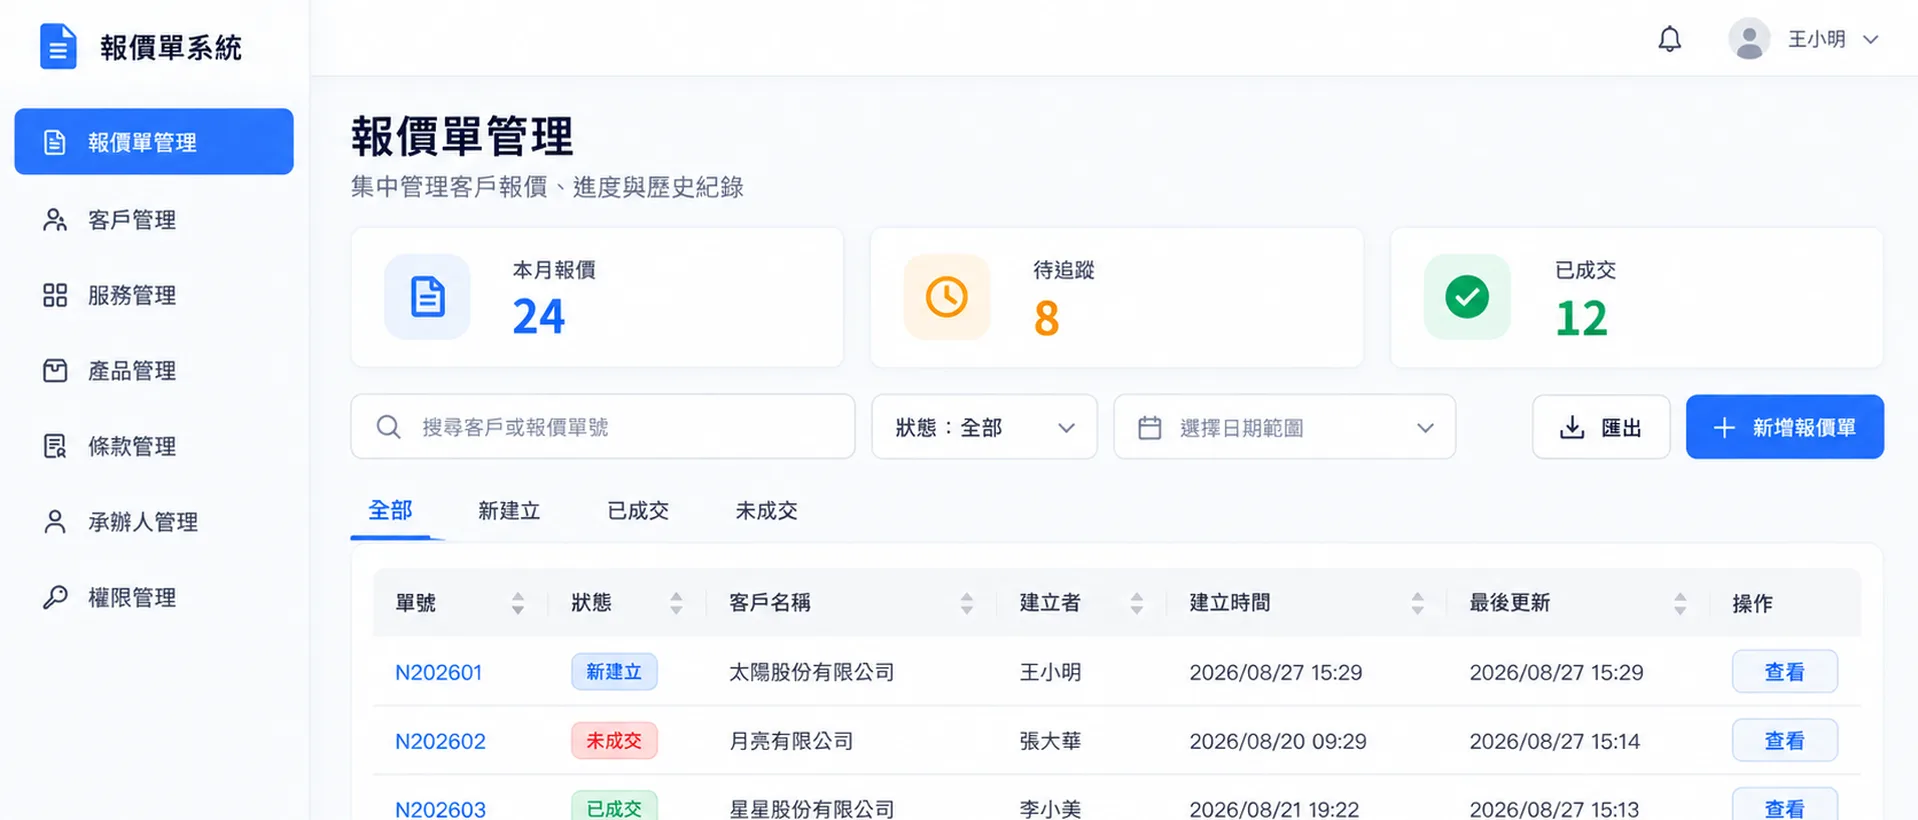The image size is (1918, 820).
Task: Sort by 最後更新 column arrows
Action: 1680,603
